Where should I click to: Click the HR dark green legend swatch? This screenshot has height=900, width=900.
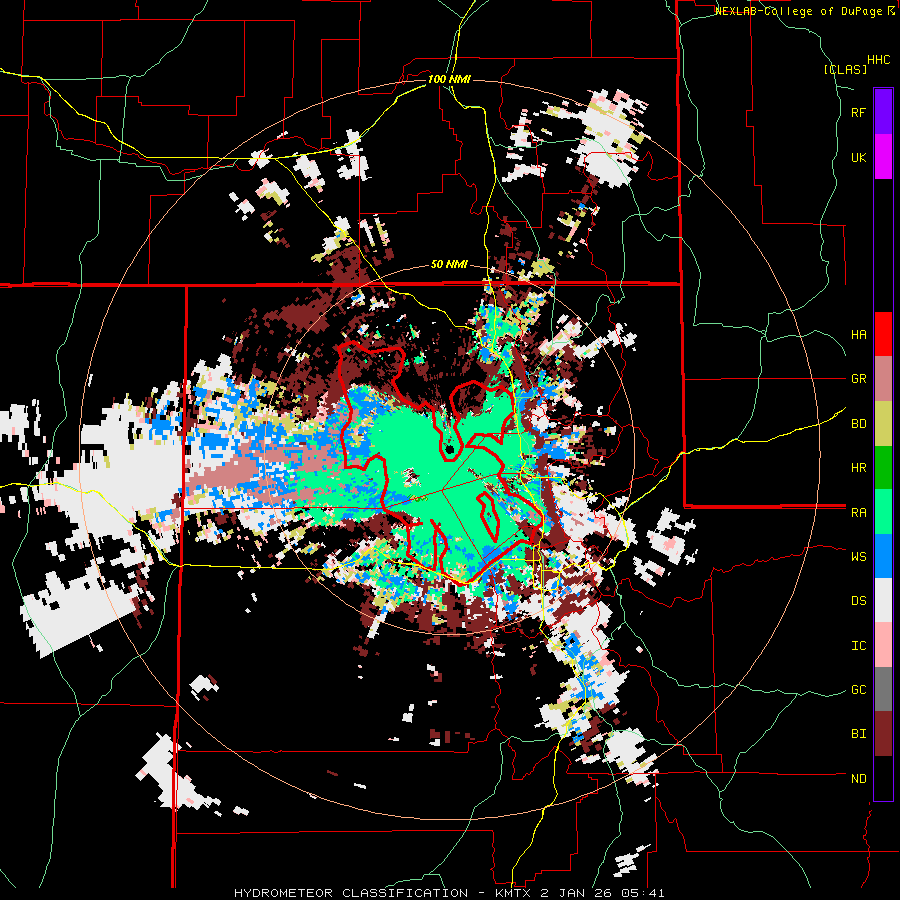(x=883, y=467)
